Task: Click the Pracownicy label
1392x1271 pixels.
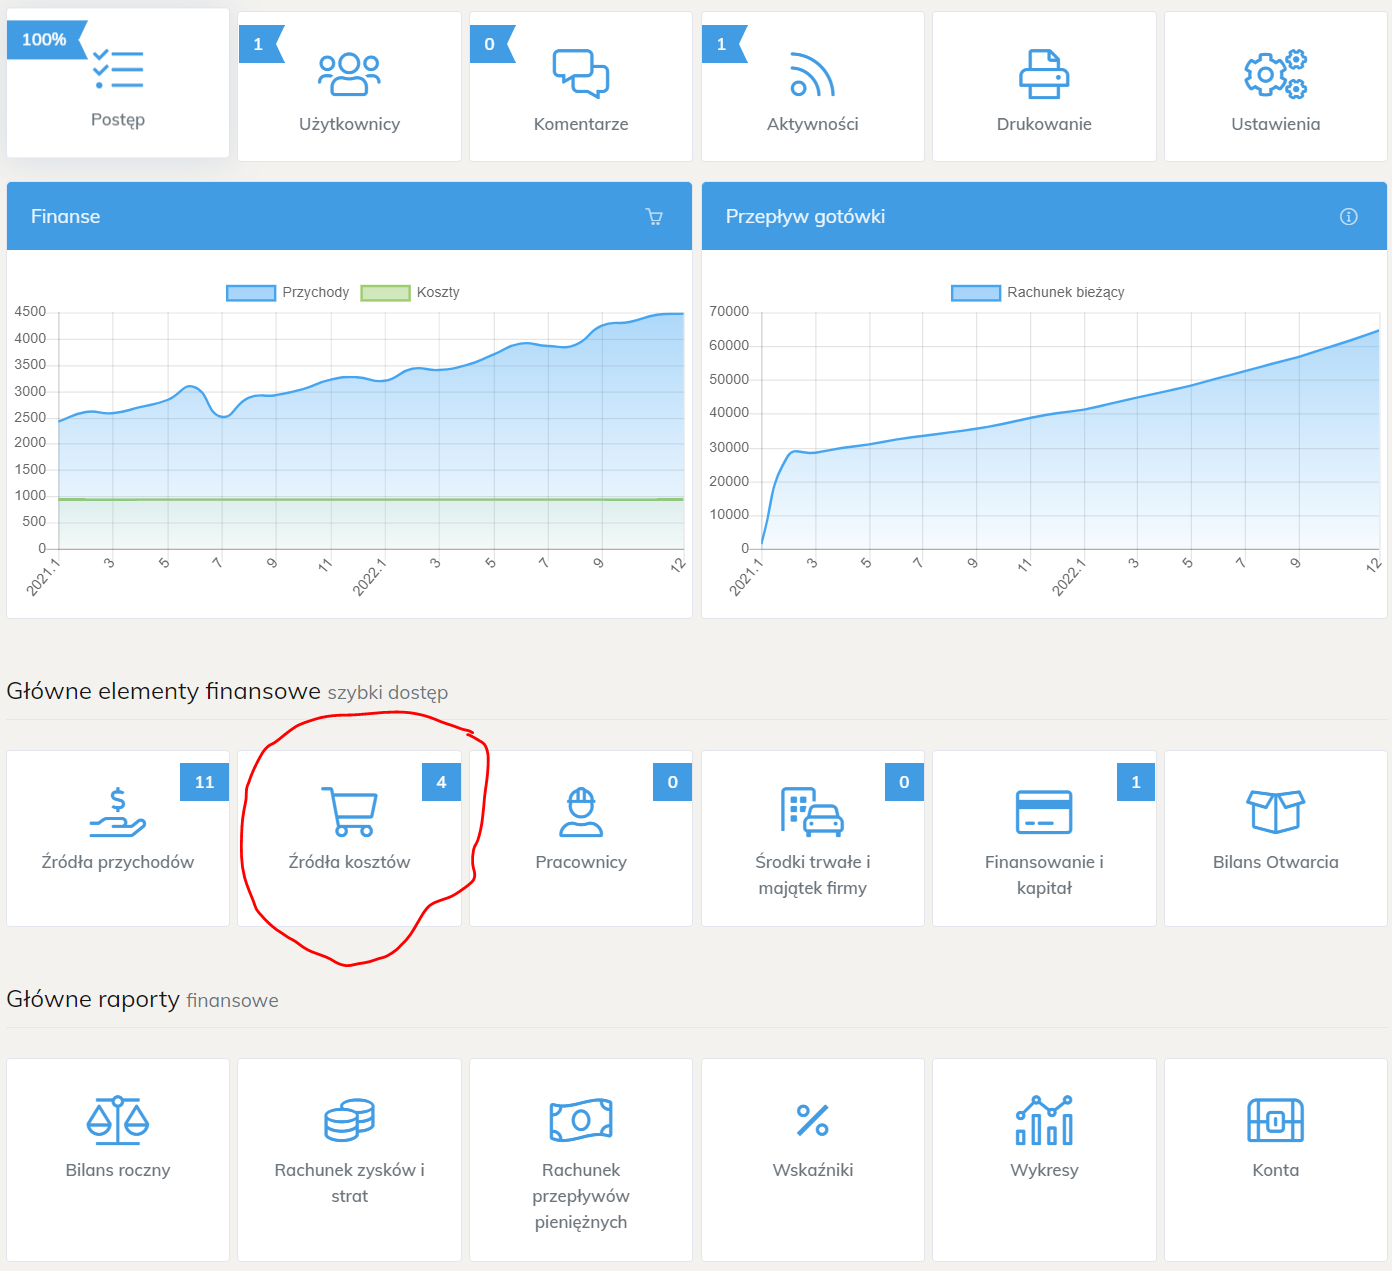Action: [581, 862]
